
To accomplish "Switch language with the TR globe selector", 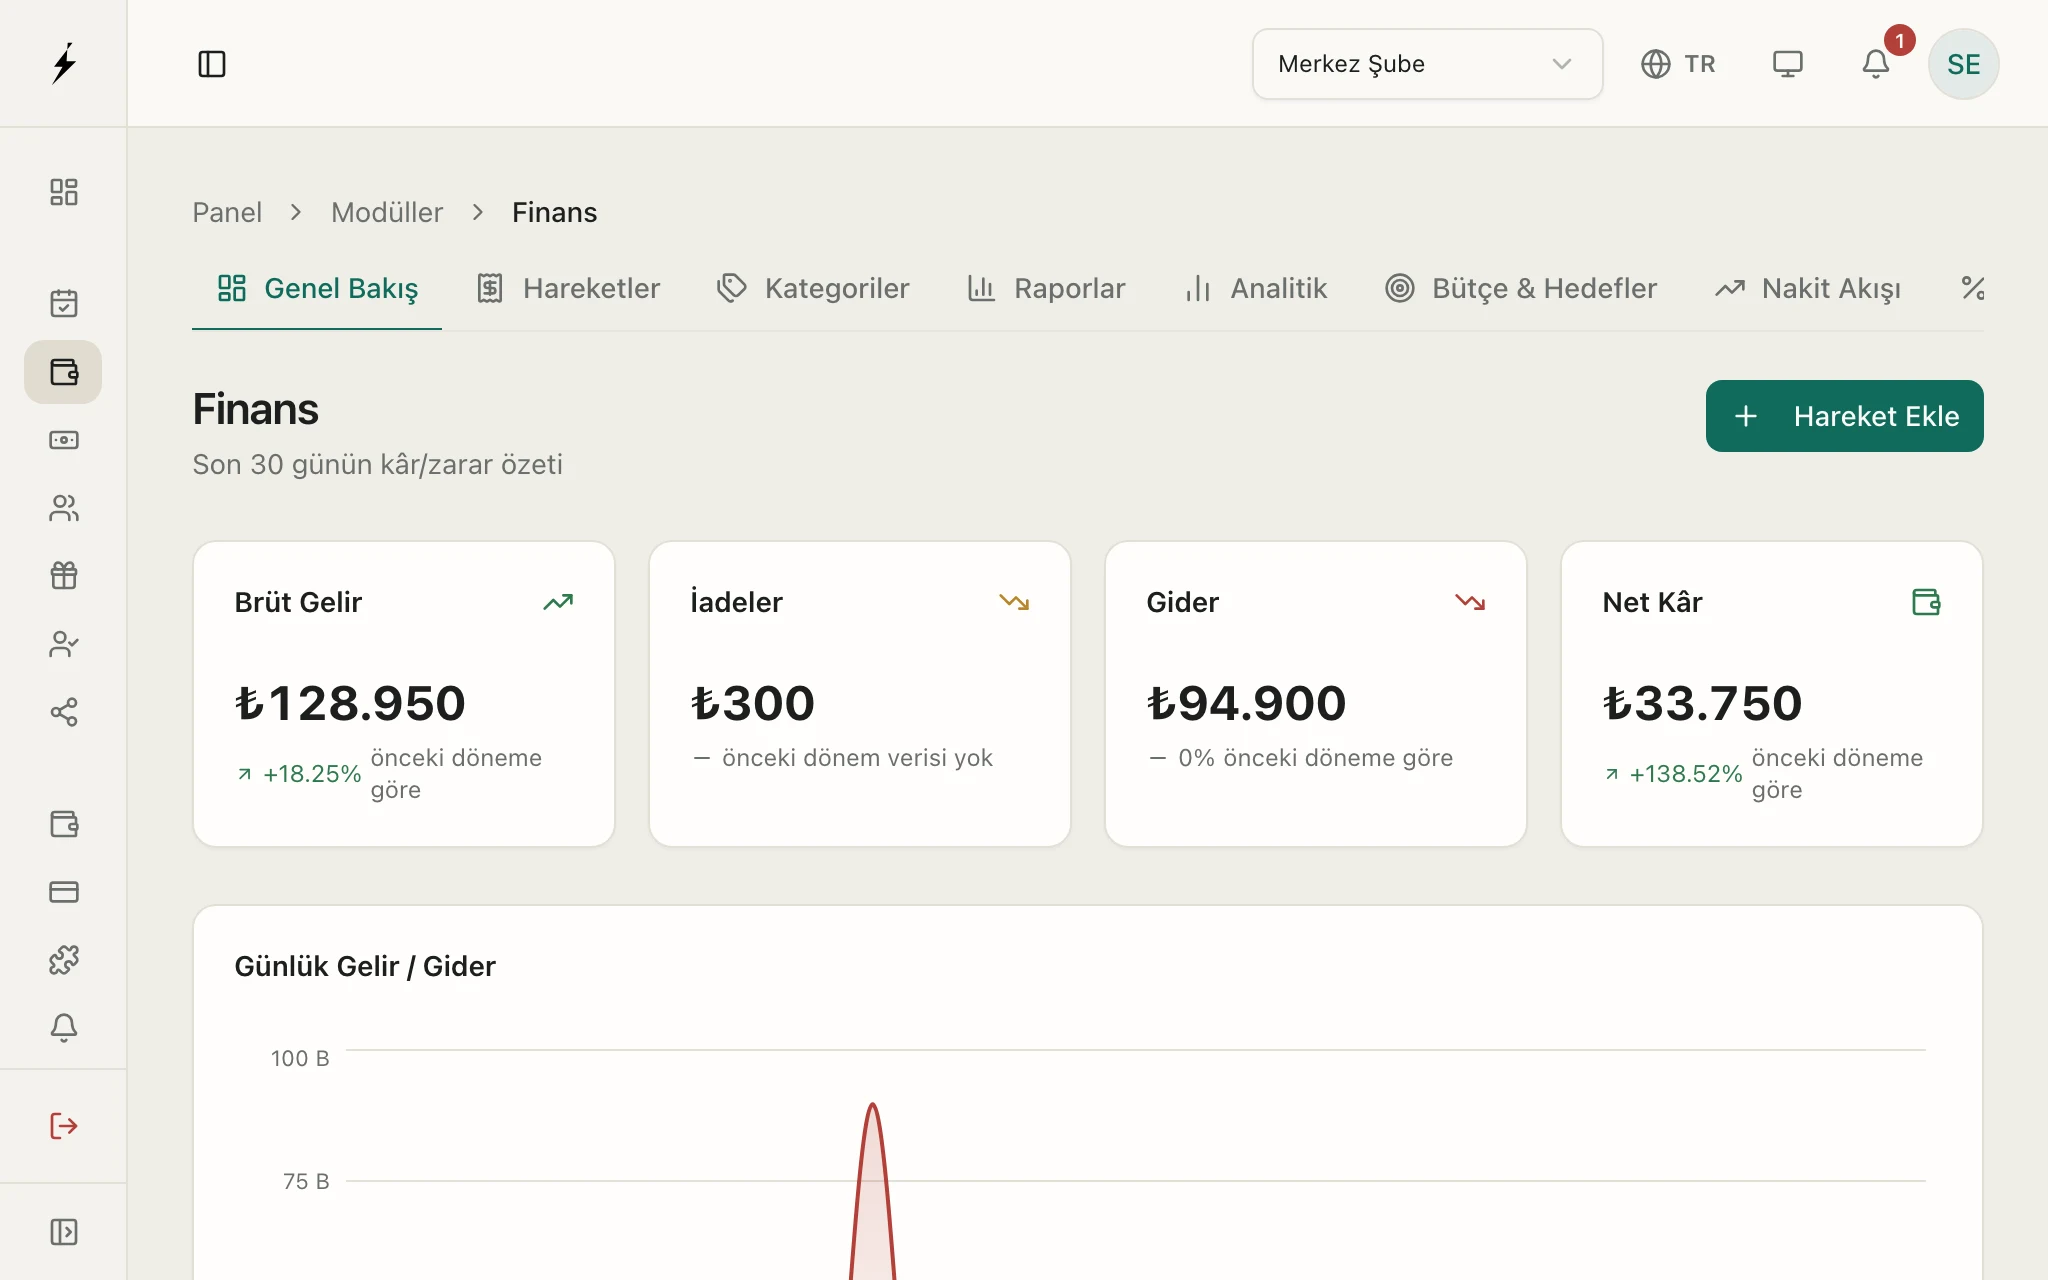I will (1678, 64).
